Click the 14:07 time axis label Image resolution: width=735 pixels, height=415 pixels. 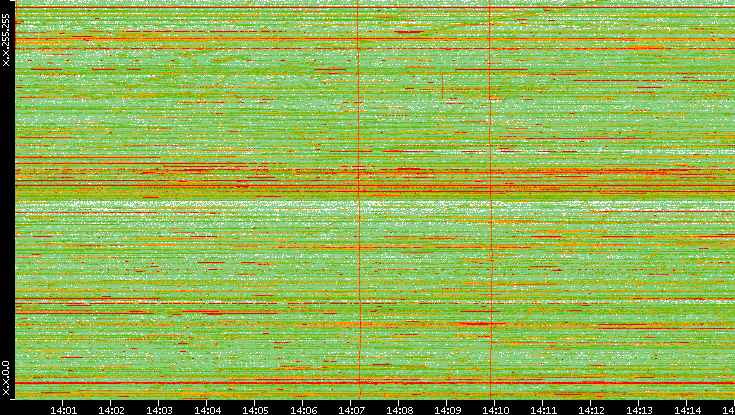(x=351, y=410)
